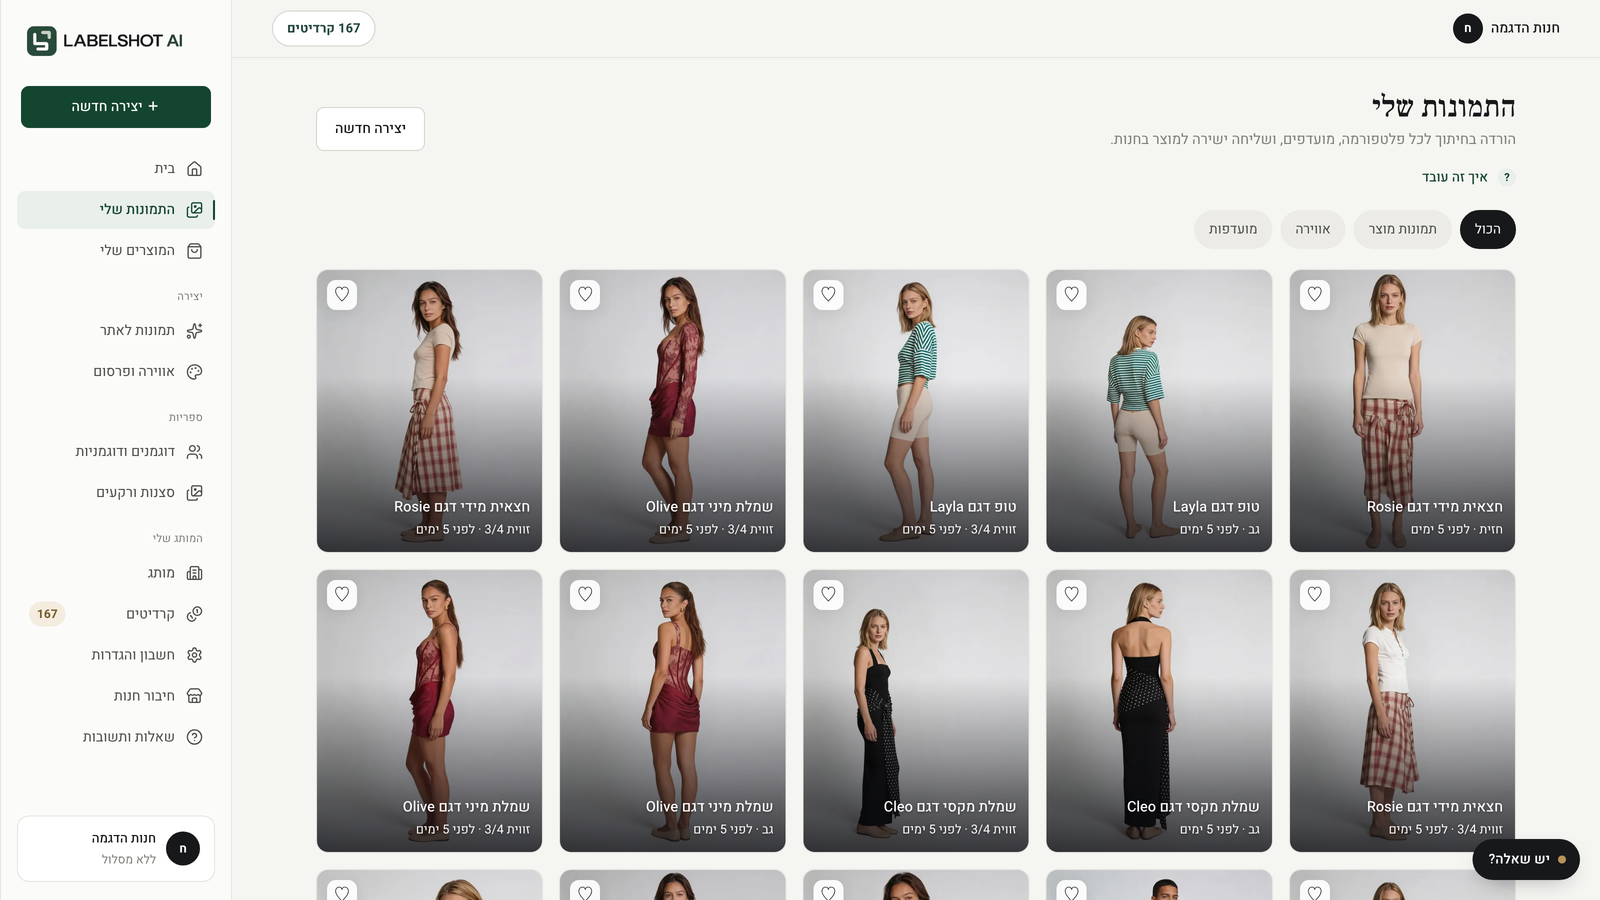This screenshot has height=900, width=1600.
Task: Open the 167 credits pill in header
Action: [324, 28]
